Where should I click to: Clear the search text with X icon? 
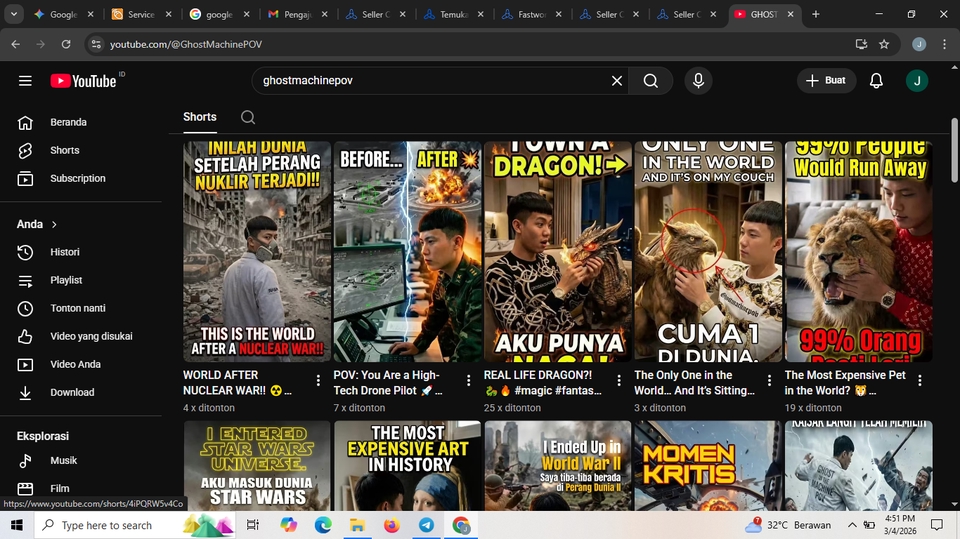point(617,81)
